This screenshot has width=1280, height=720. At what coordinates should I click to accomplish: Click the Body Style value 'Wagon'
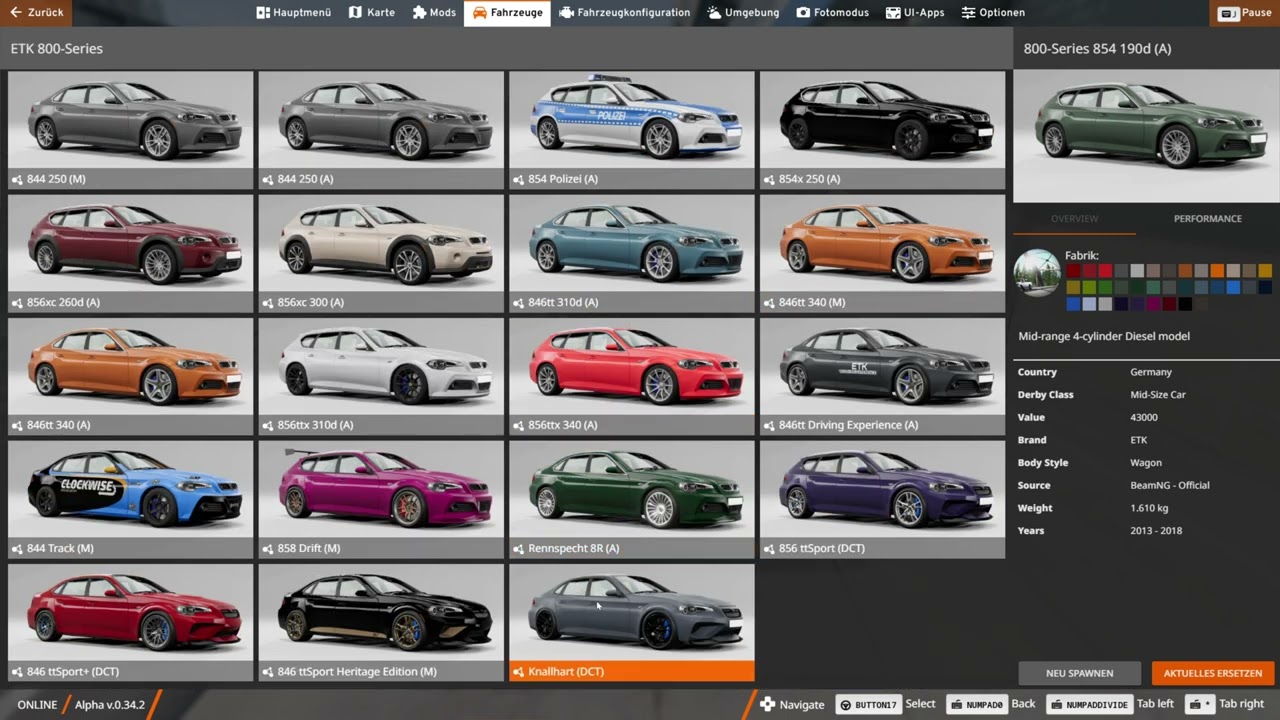point(1146,463)
